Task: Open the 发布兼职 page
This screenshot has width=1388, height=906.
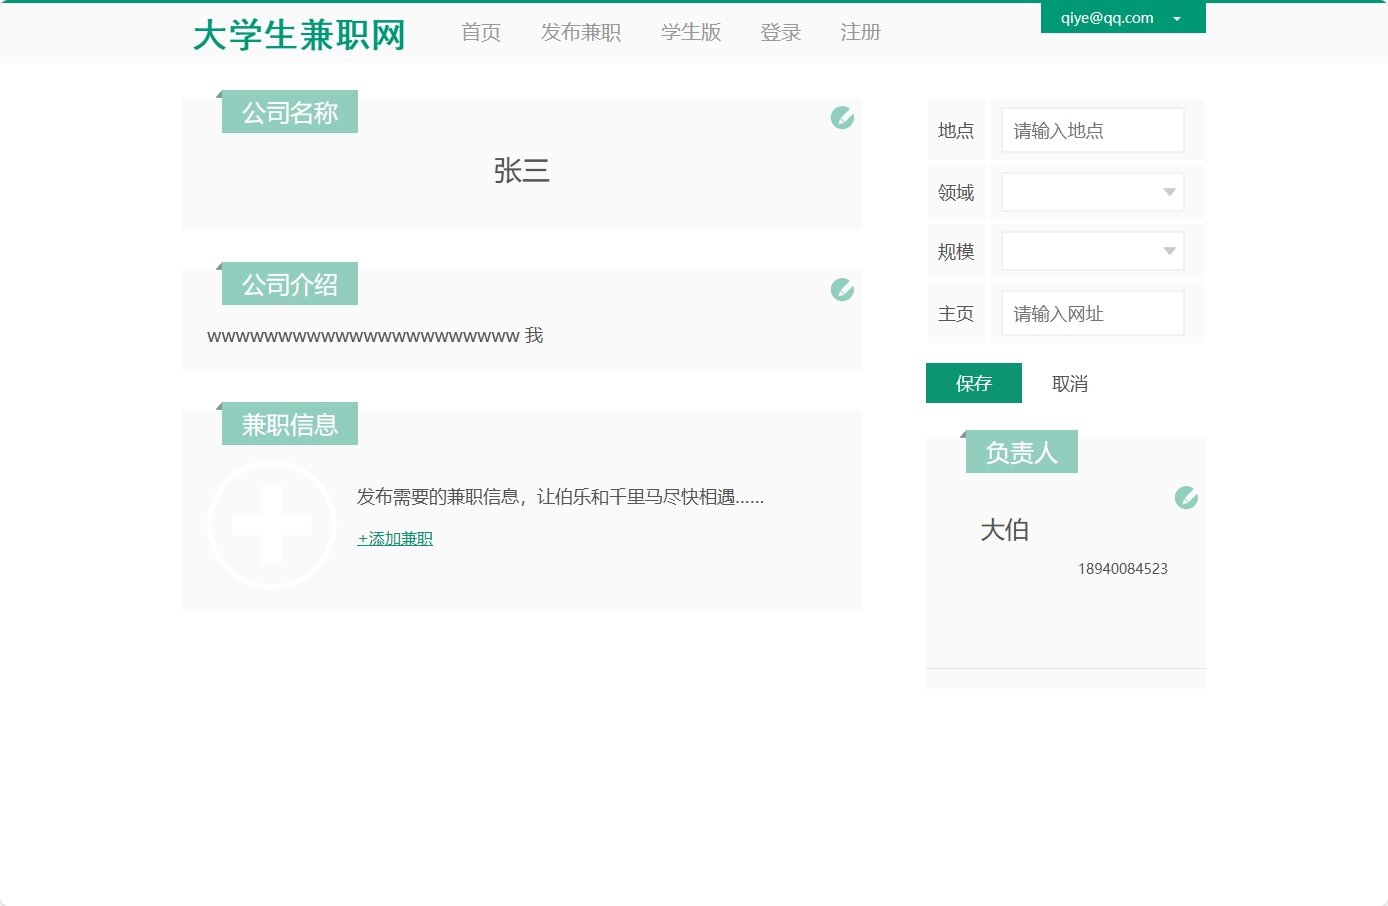Action: pyautogui.click(x=580, y=32)
